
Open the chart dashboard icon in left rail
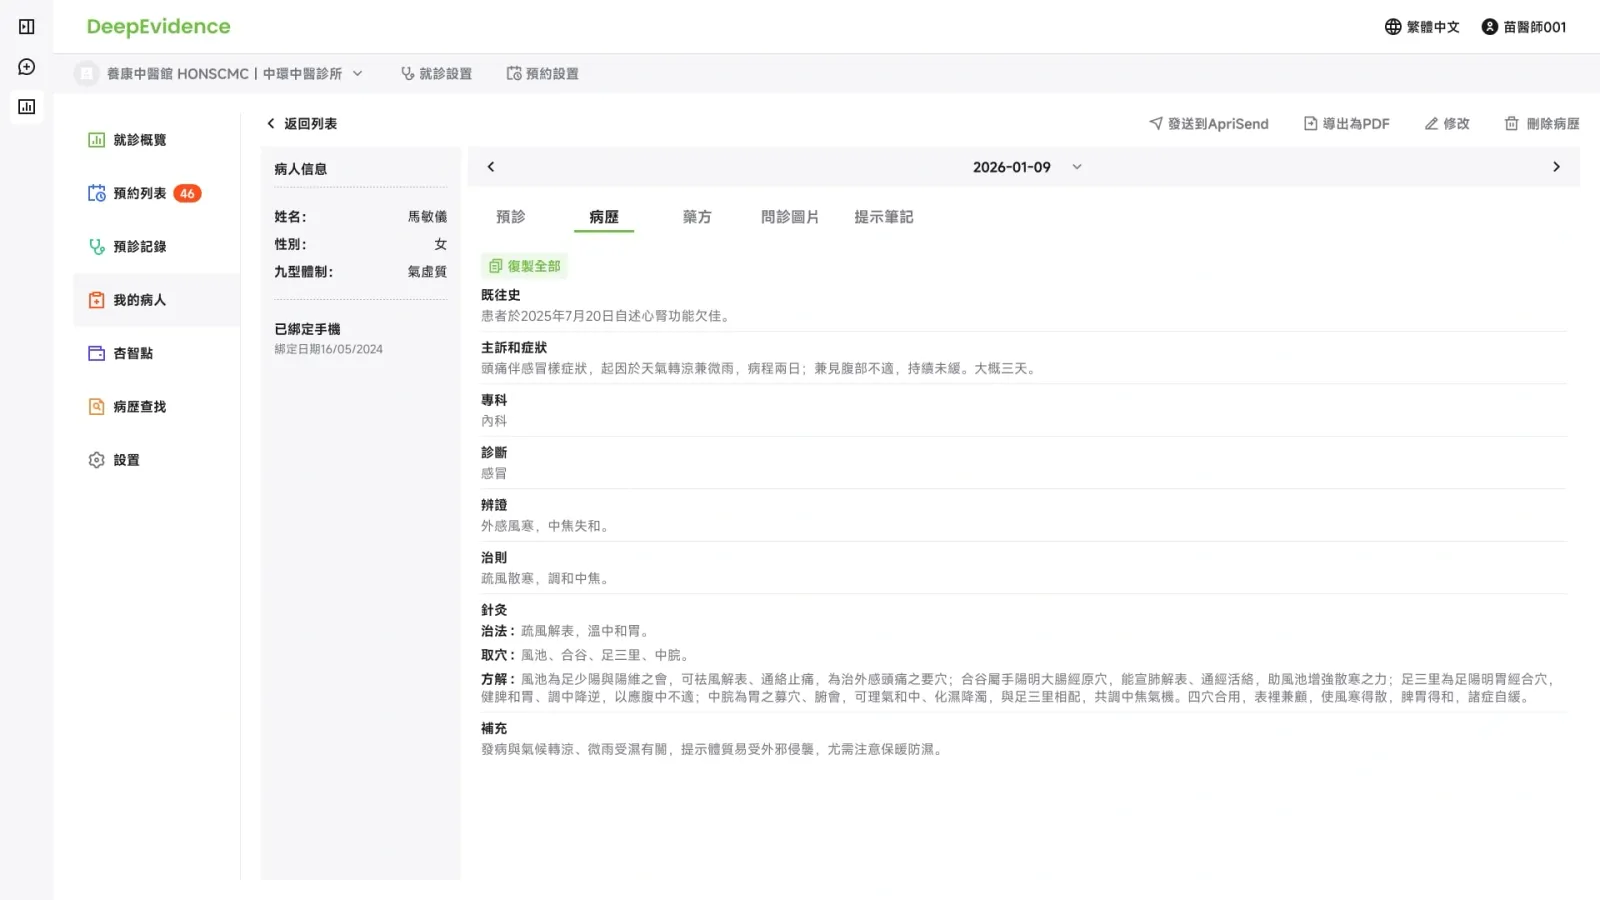(x=27, y=106)
